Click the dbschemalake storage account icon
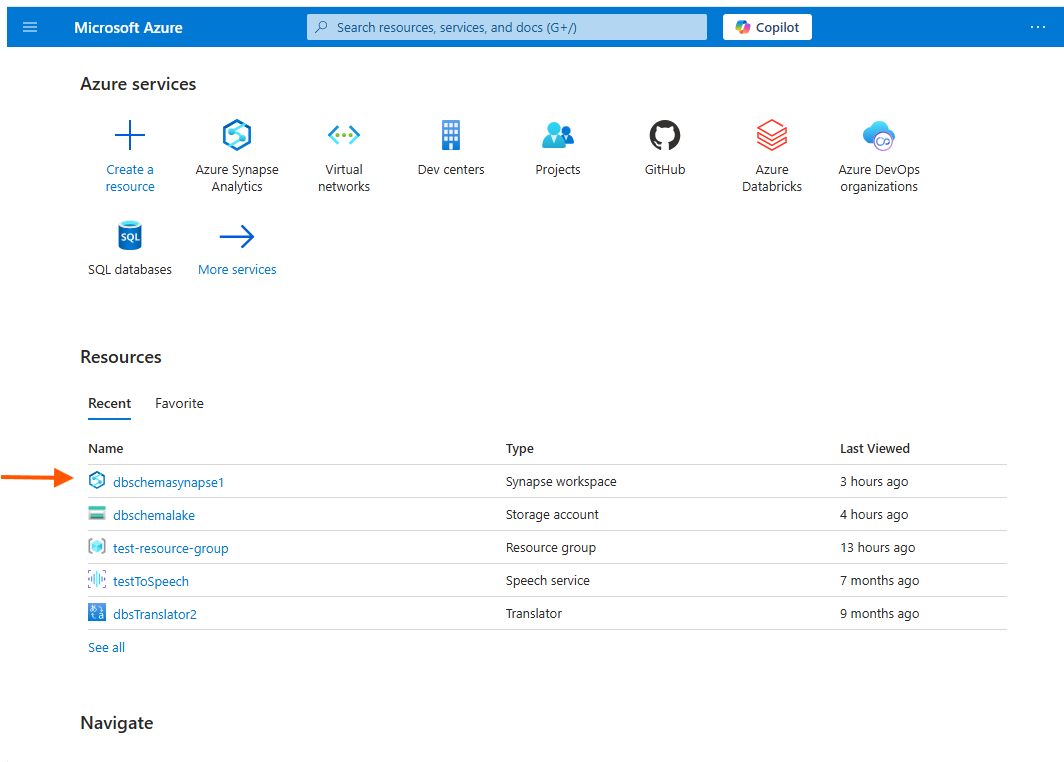The width and height of the screenshot is (1064, 762). click(x=97, y=514)
